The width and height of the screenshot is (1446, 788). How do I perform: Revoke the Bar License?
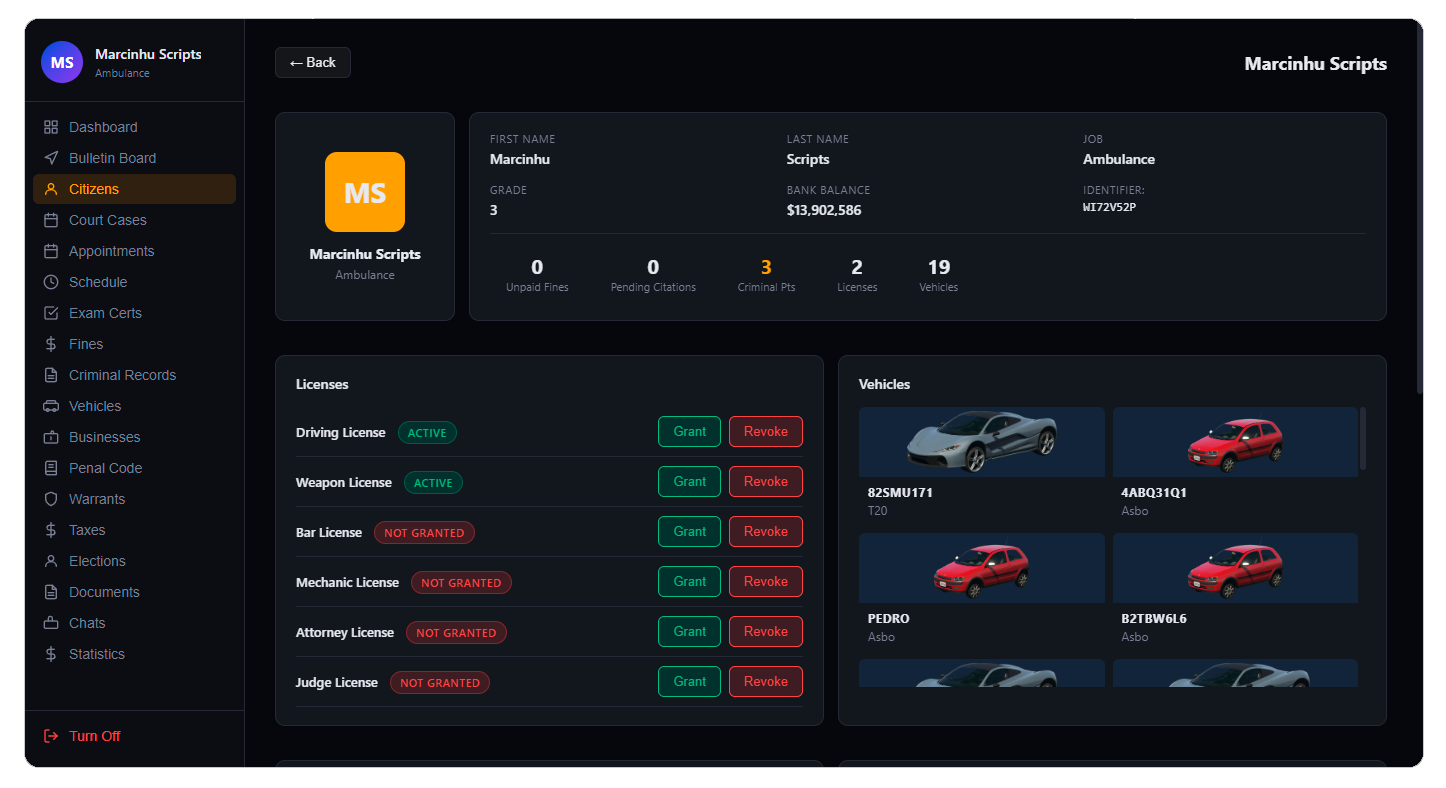(x=766, y=532)
